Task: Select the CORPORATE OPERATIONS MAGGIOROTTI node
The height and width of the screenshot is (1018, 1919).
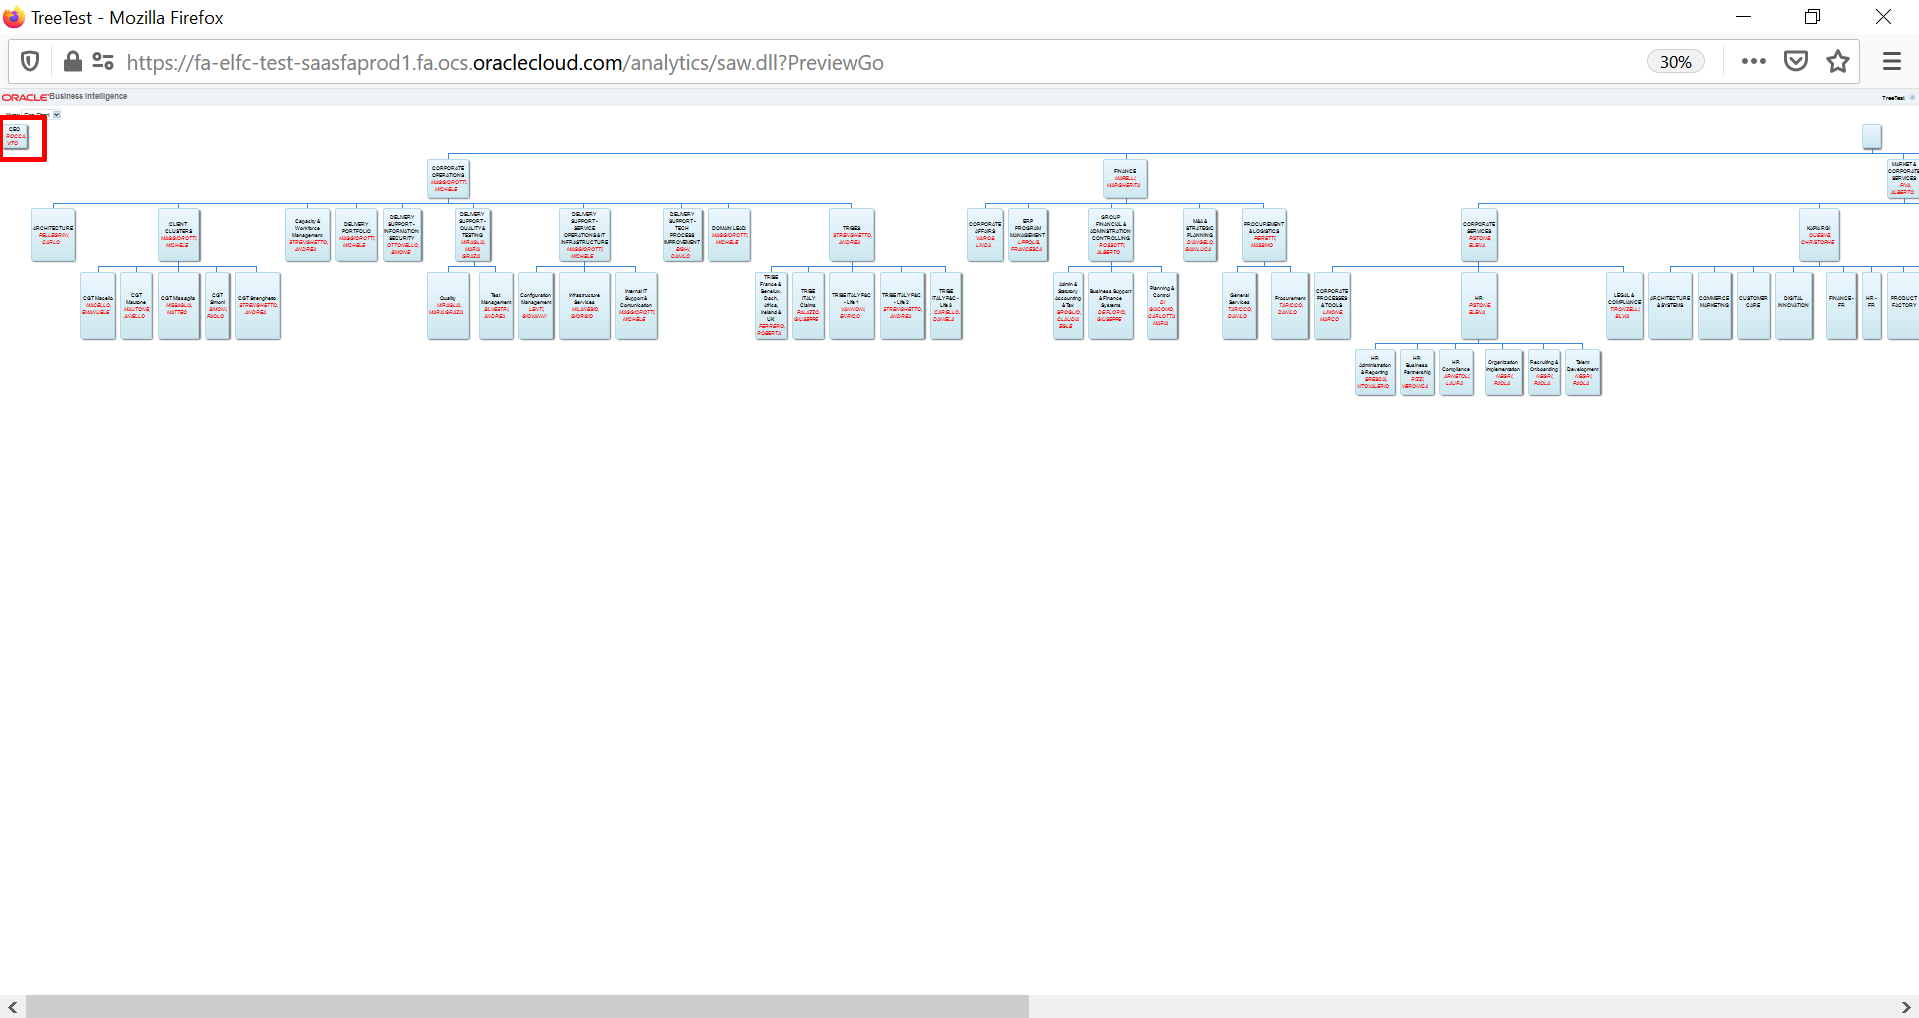Action: click(449, 179)
